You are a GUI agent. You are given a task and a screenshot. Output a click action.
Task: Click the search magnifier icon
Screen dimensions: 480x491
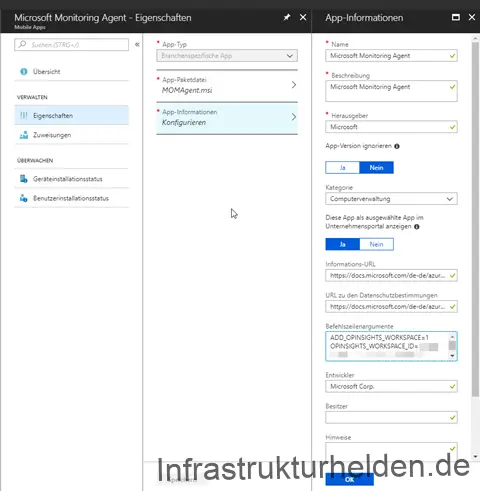[x=22, y=44]
